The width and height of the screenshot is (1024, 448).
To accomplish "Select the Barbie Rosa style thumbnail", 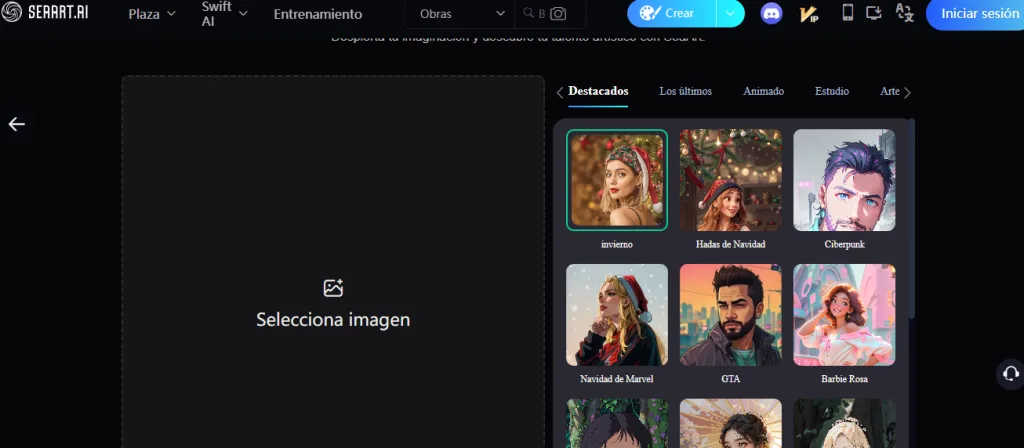I will [x=844, y=315].
